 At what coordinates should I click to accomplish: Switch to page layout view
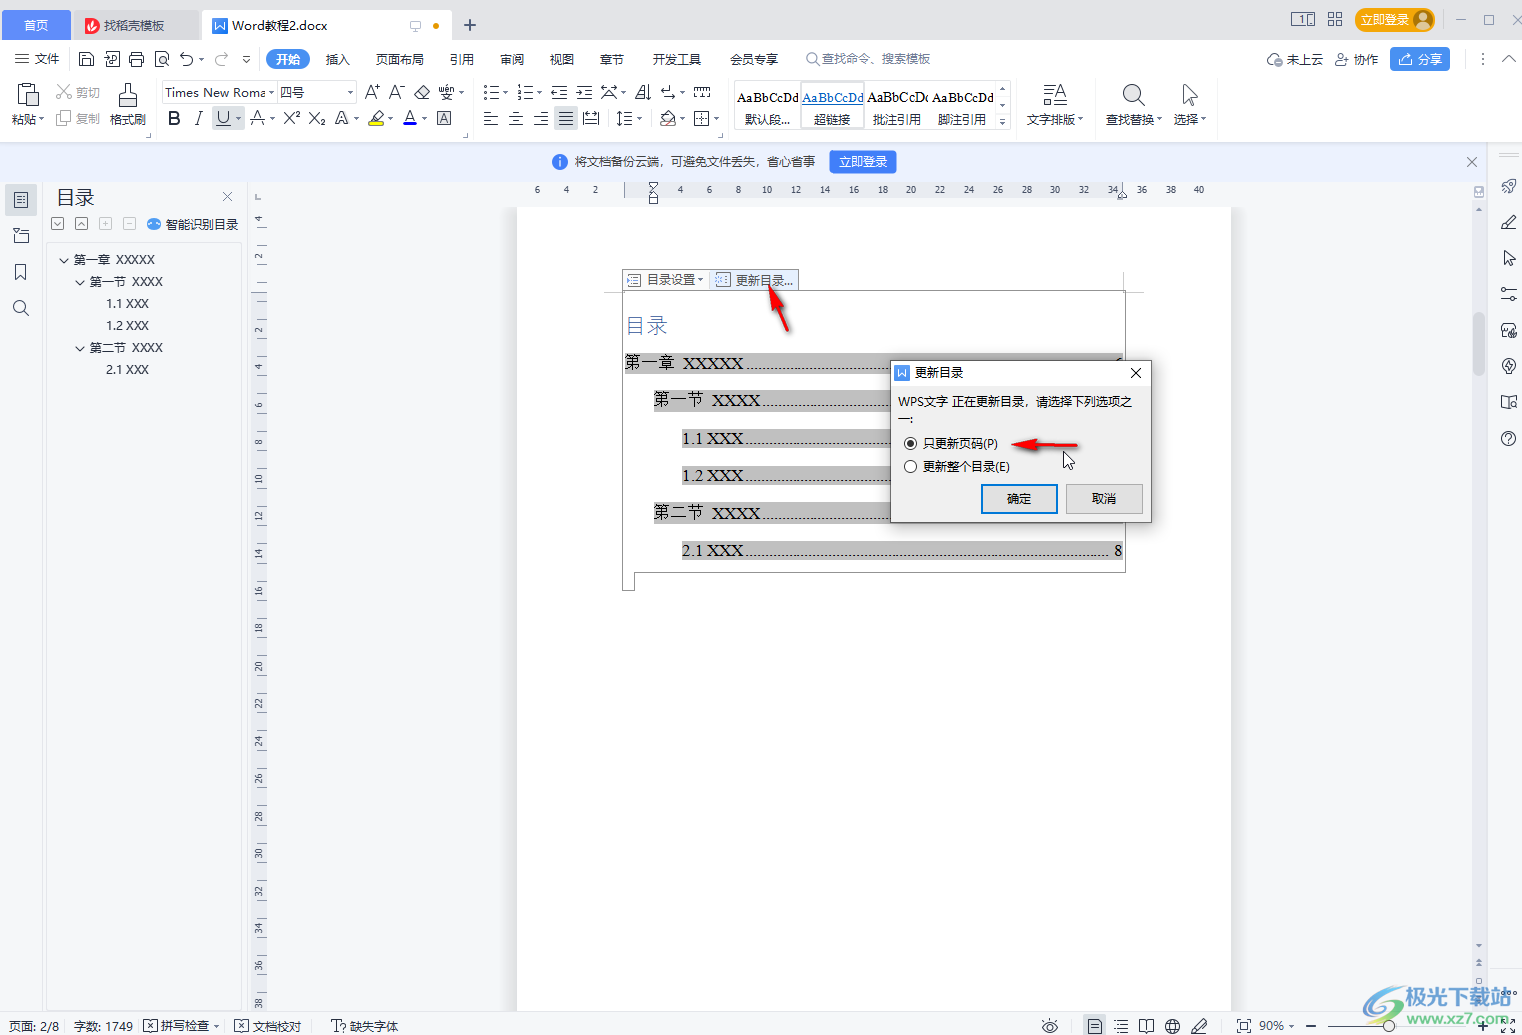point(1095,1025)
